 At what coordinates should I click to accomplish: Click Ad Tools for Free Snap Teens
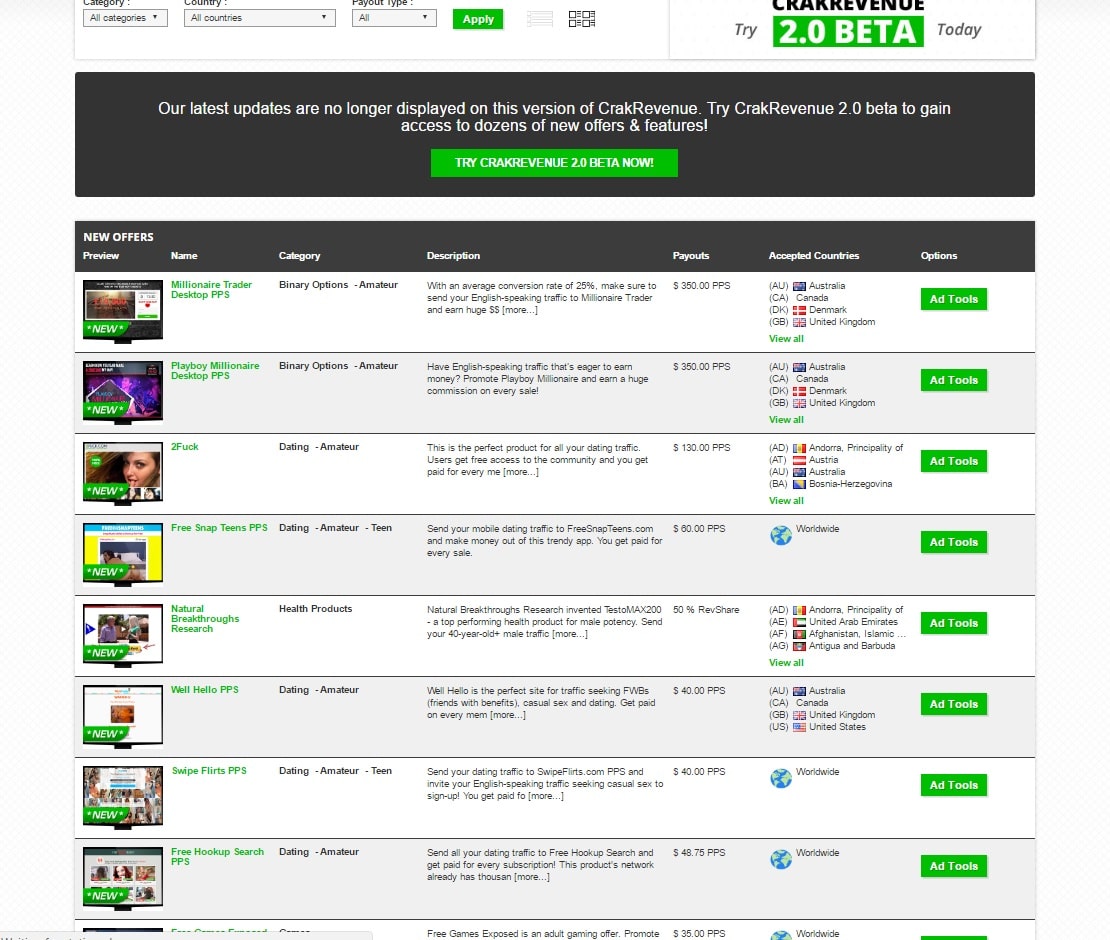954,542
